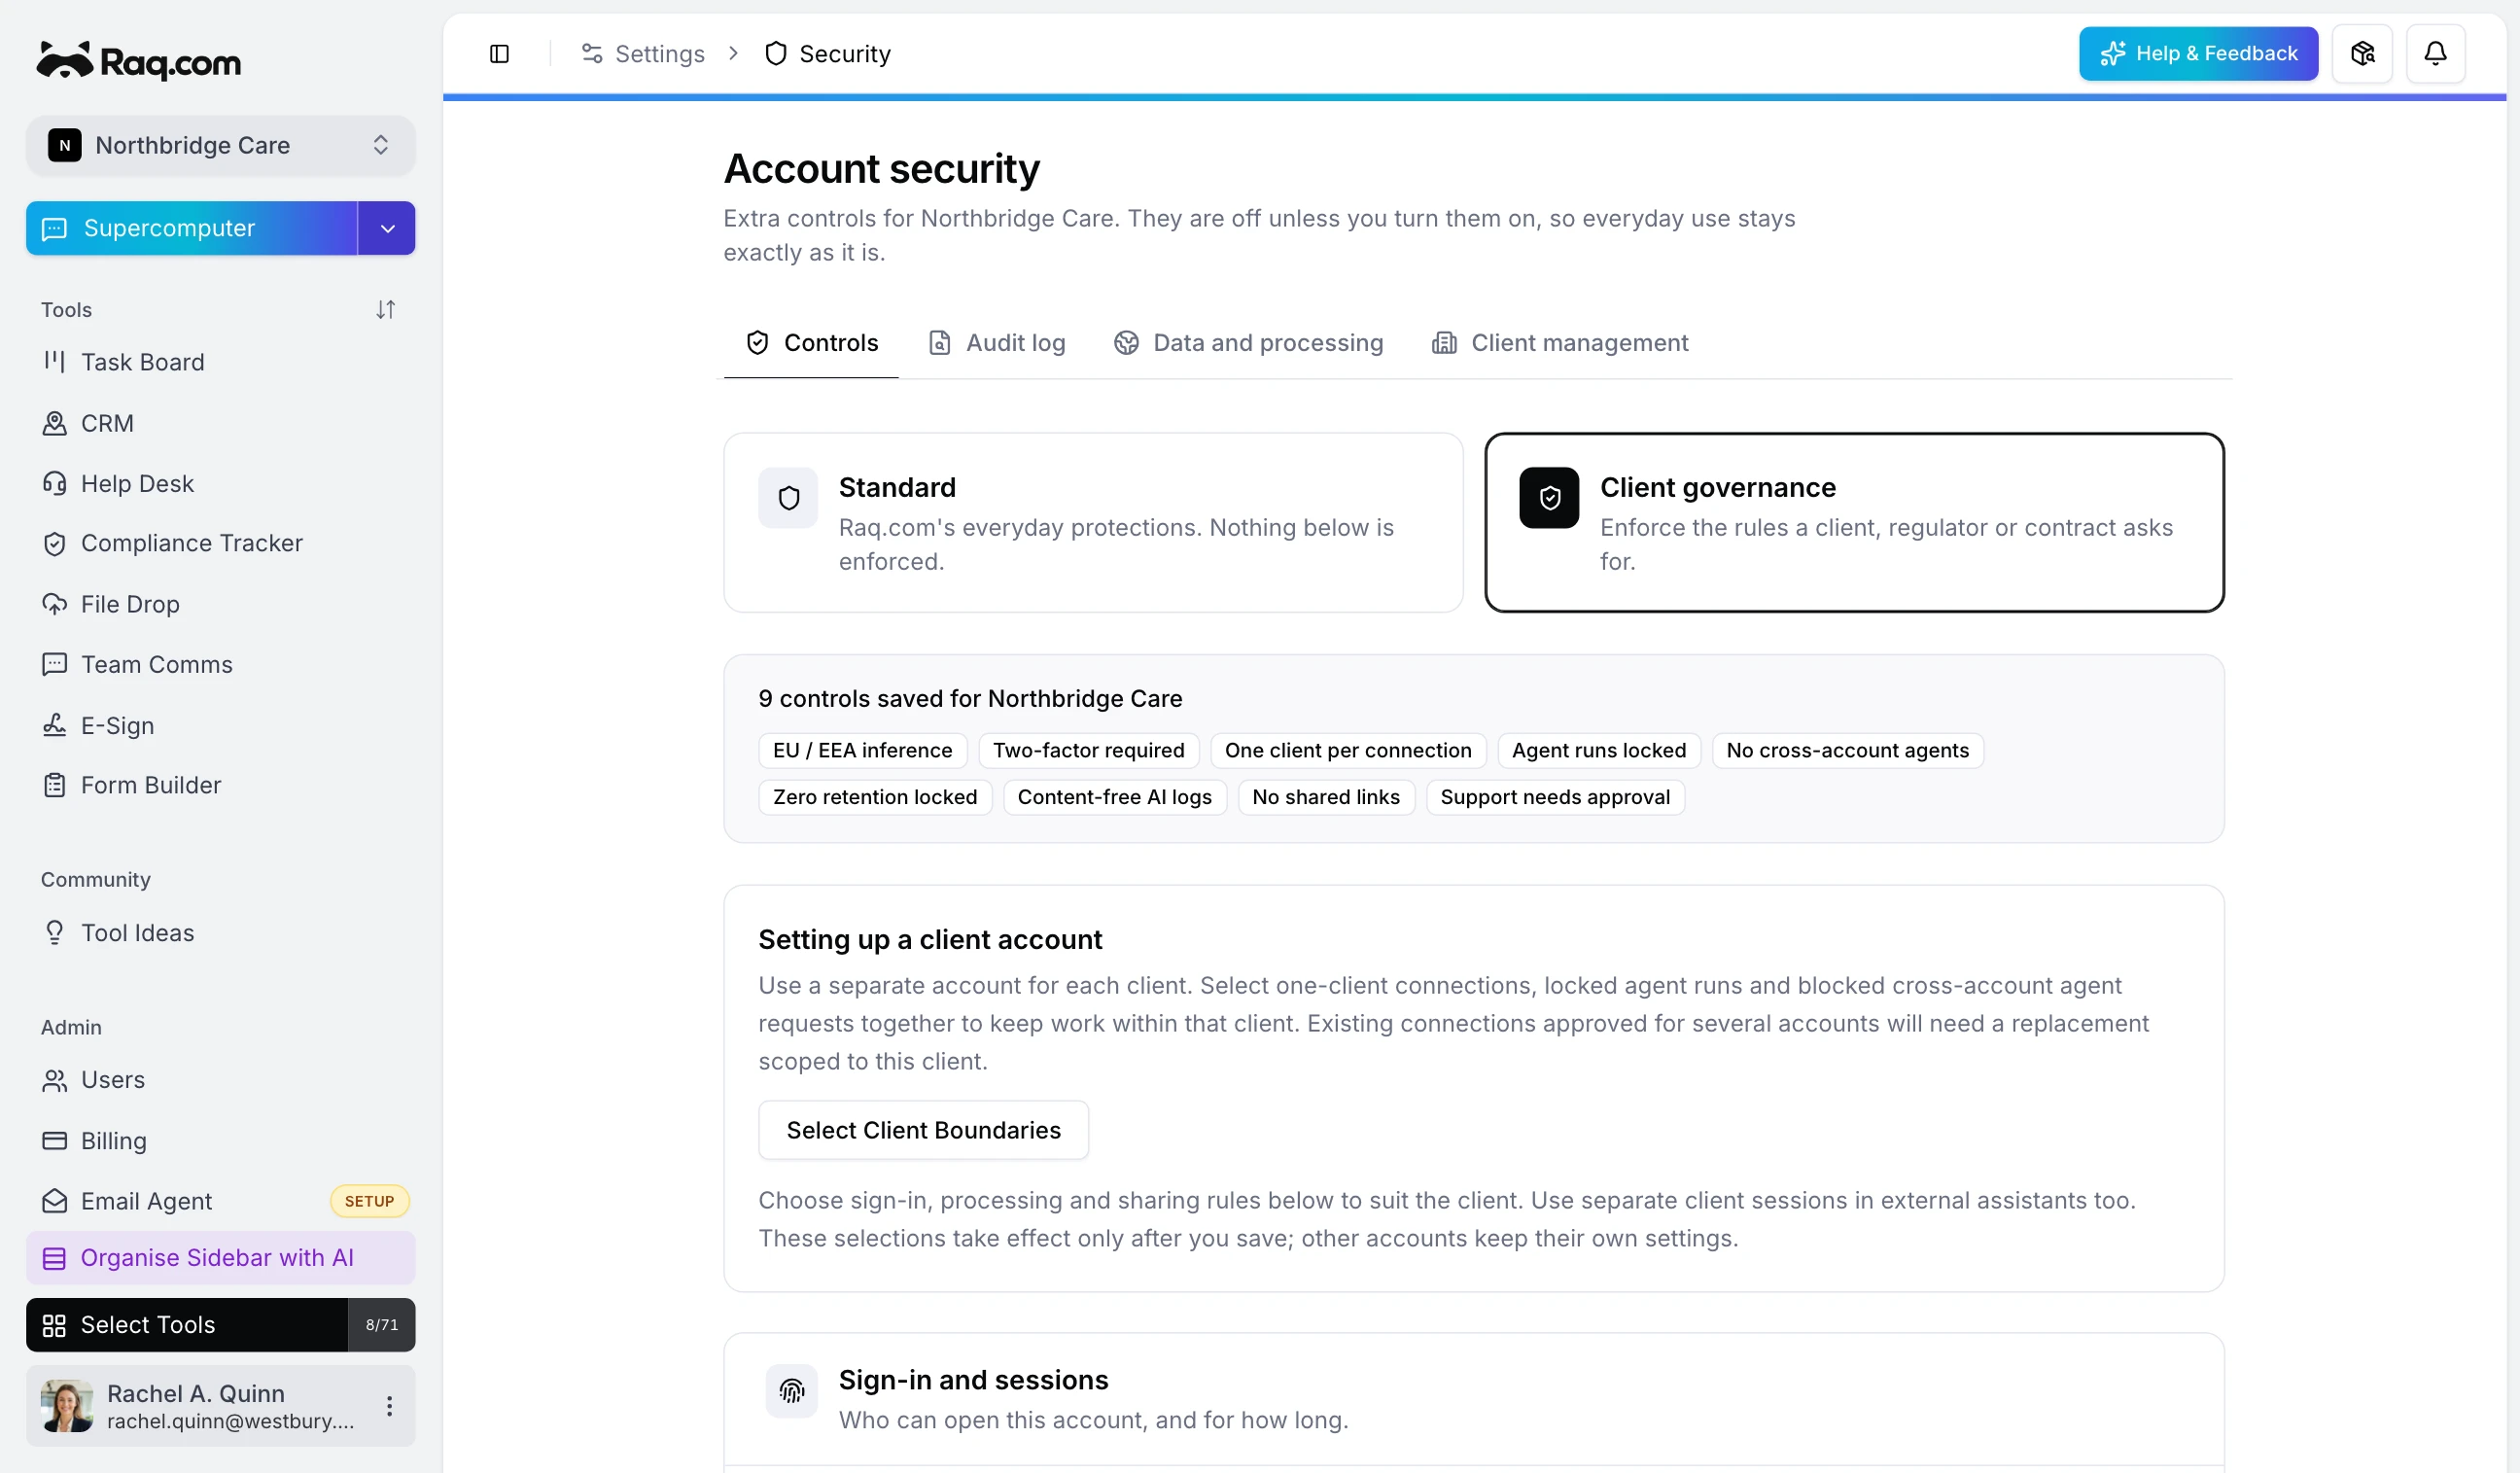Switch to the Audit log tab
The image size is (2520, 1473).
coord(997,343)
